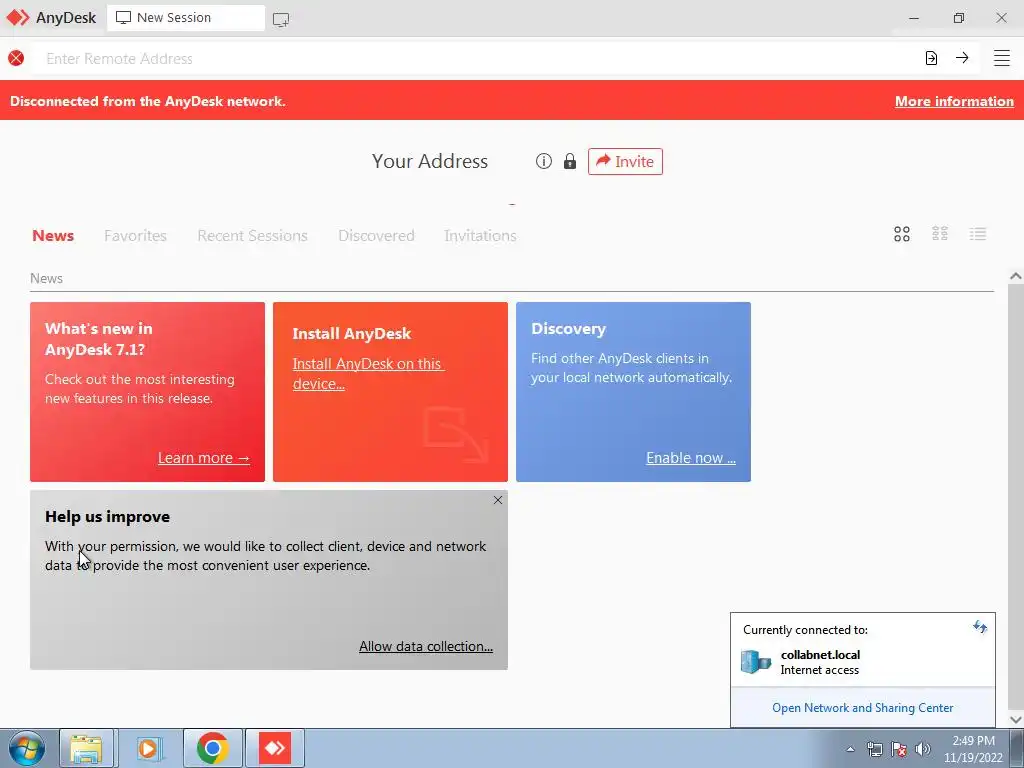This screenshot has height=768, width=1024.
Task: Click the Invite button
Action: pyautogui.click(x=625, y=161)
